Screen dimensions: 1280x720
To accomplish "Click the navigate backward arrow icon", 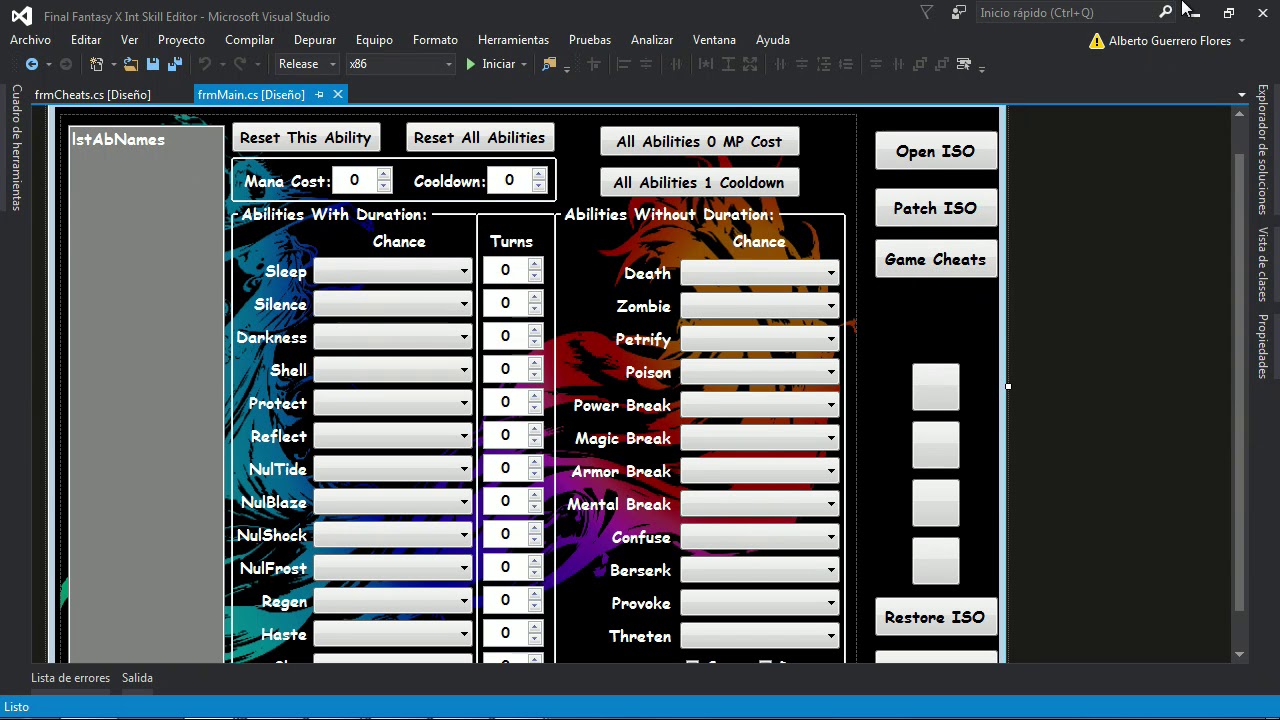I will click(32, 64).
